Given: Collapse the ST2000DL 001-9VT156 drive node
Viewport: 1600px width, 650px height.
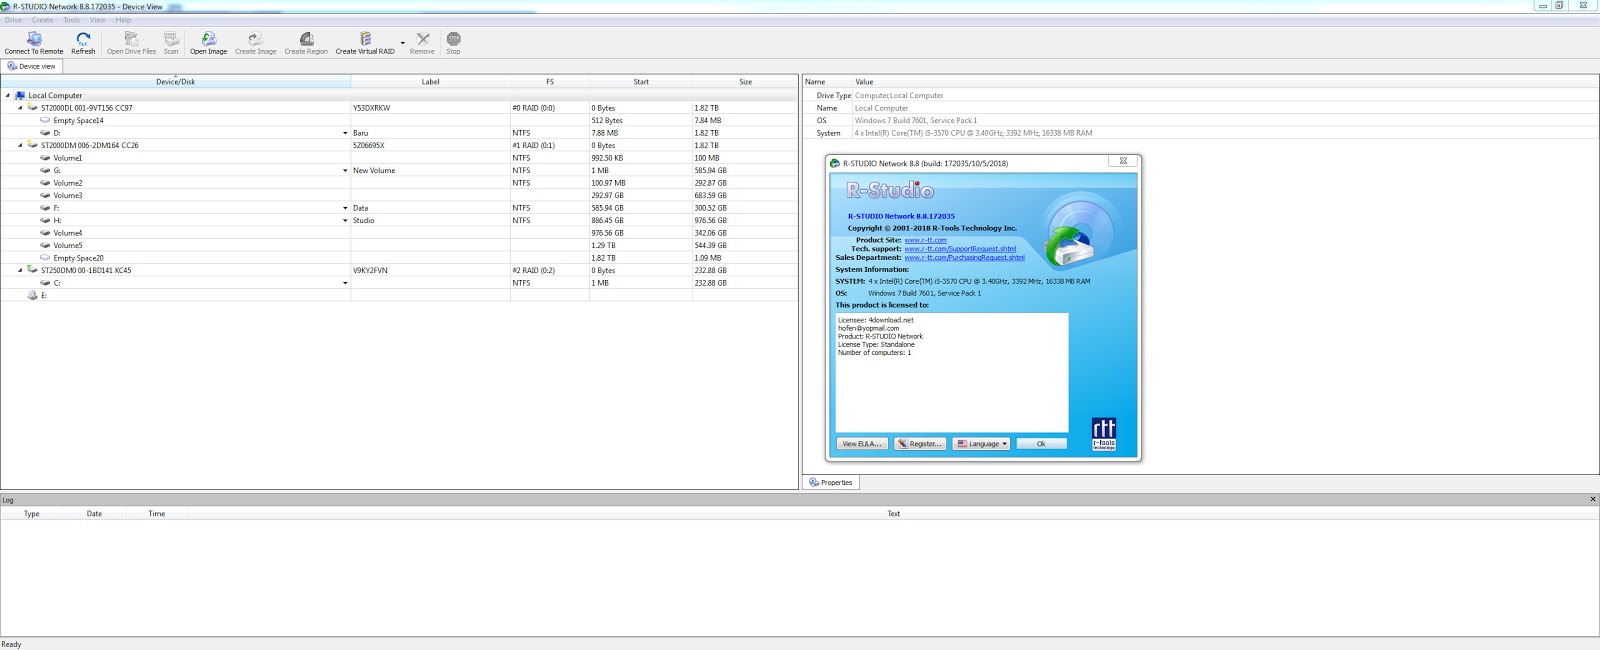Looking at the screenshot, I should tap(20, 108).
